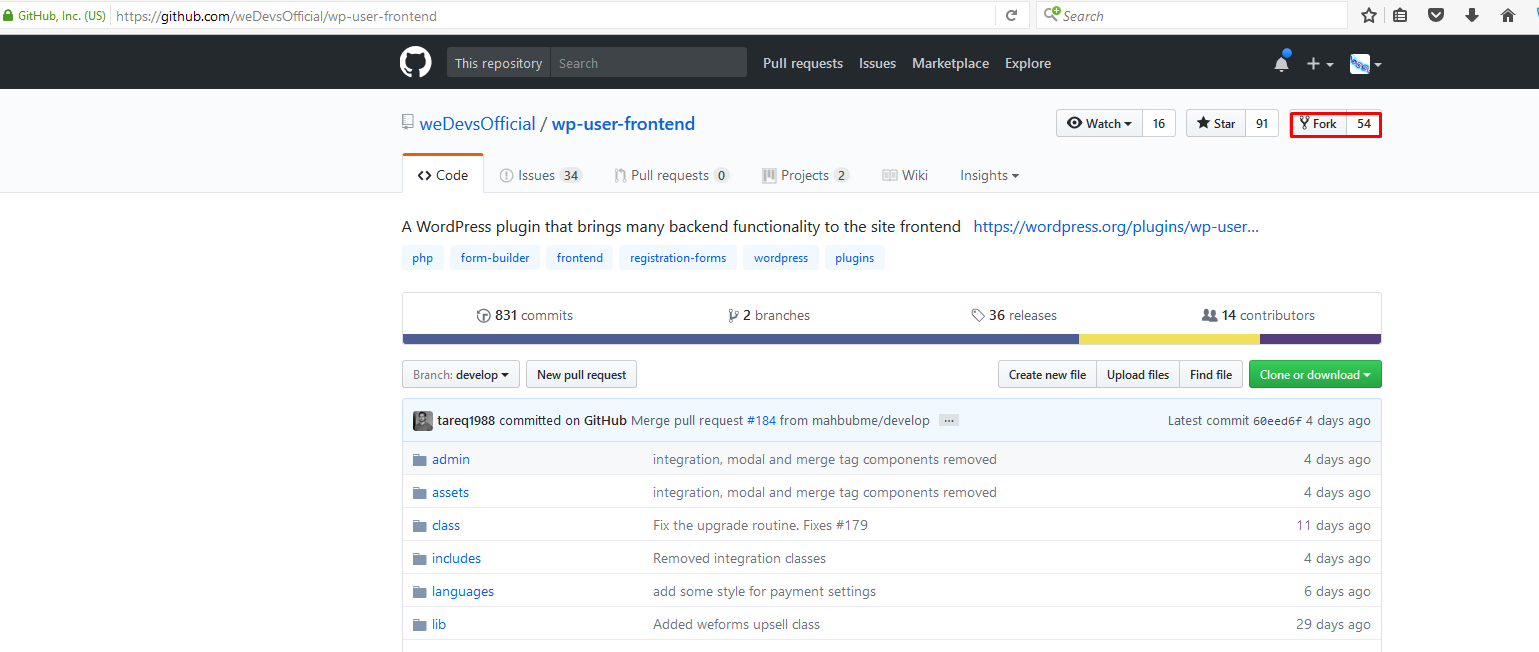Bookmark this page with the star icon
The image size is (1539, 652).
click(1369, 16)
